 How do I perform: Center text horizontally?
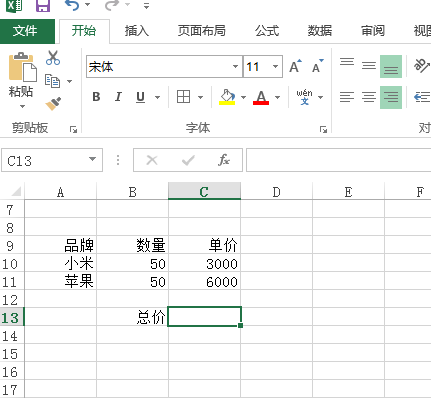pyautogui.click(x=369, y=97)
